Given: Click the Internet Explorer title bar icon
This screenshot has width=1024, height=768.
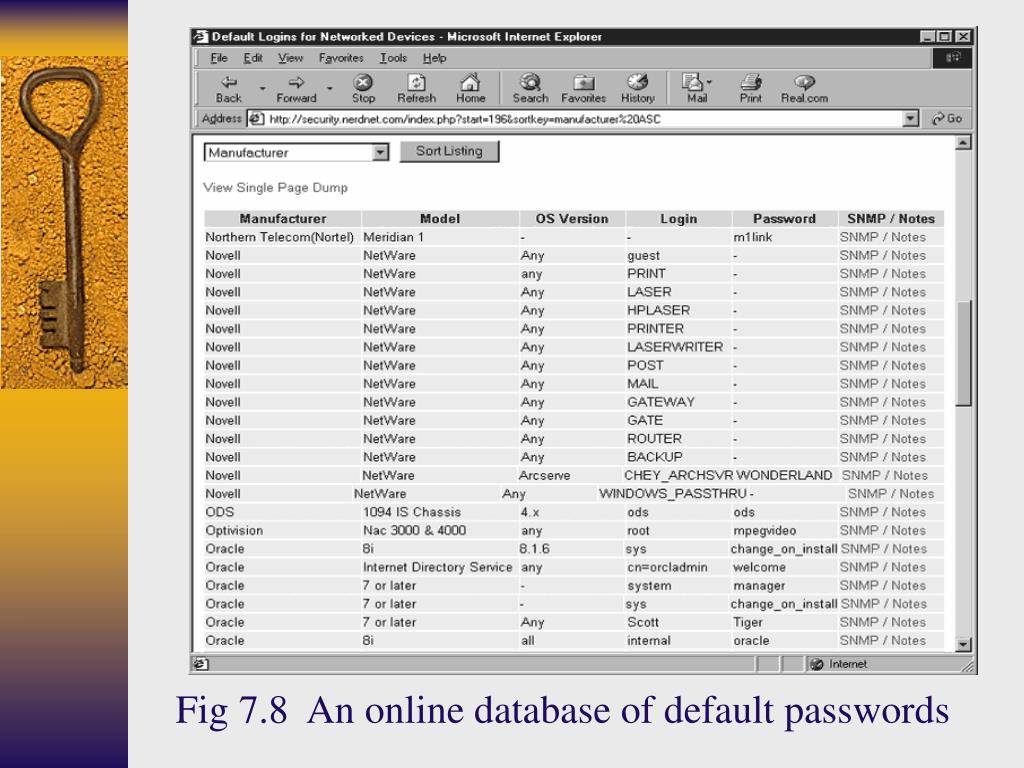Looking at the screenshot, I should [201, 37].
